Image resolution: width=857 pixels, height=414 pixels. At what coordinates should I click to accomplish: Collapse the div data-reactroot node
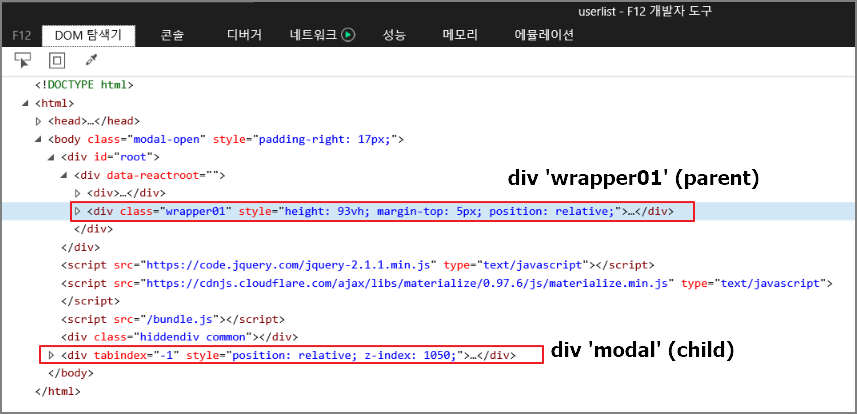[64, 176]
